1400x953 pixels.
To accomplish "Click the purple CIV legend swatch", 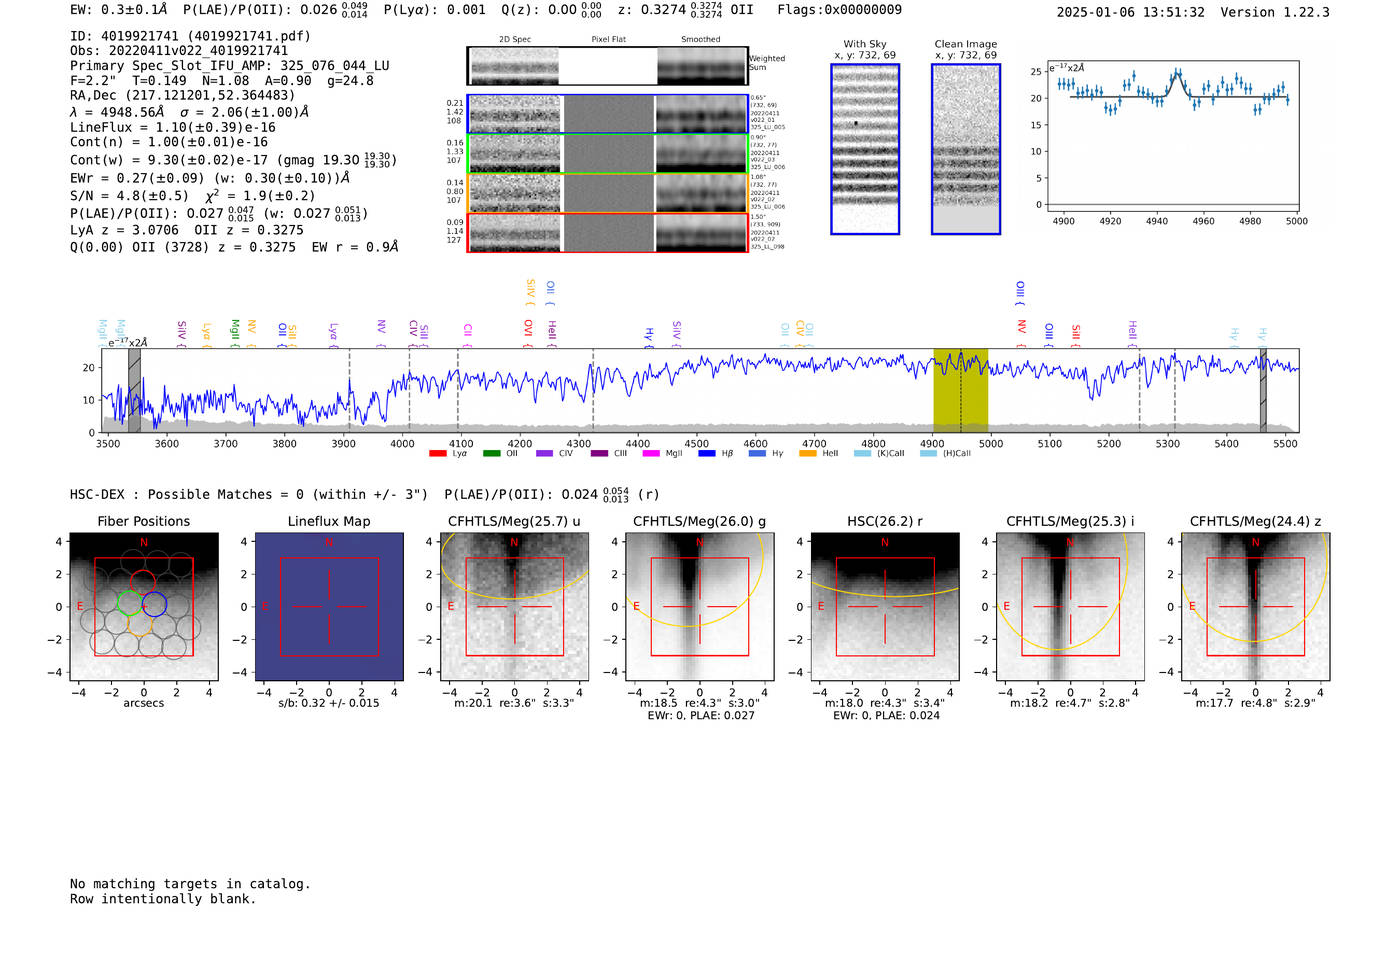I will [x=544, y=454].
